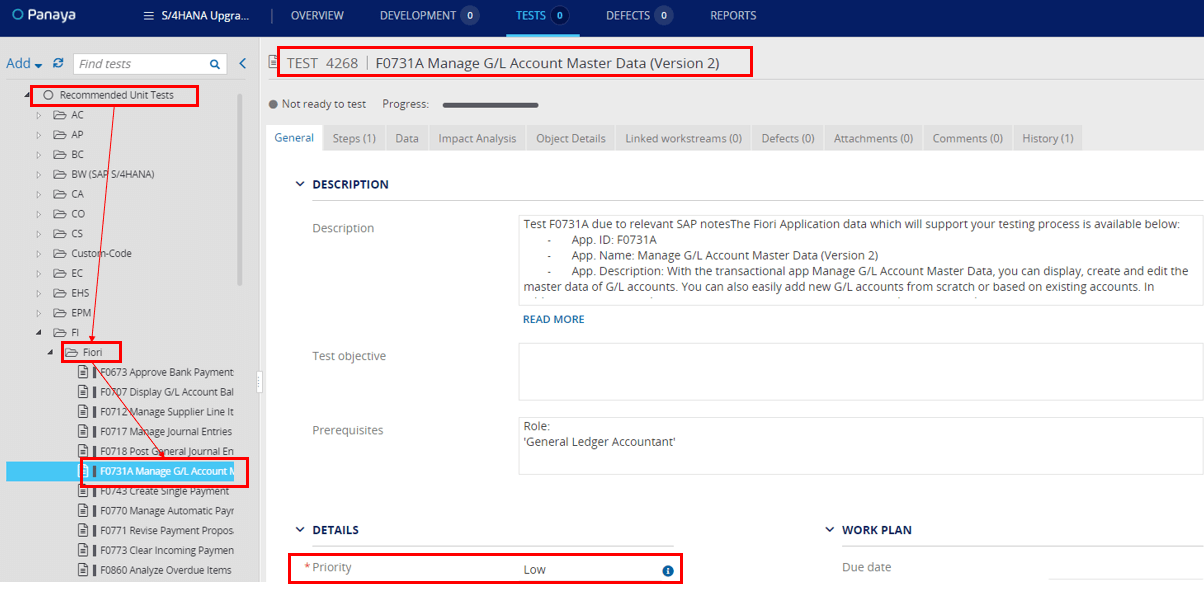
Task: Expand the AP folder
Action: click(40, 135)
